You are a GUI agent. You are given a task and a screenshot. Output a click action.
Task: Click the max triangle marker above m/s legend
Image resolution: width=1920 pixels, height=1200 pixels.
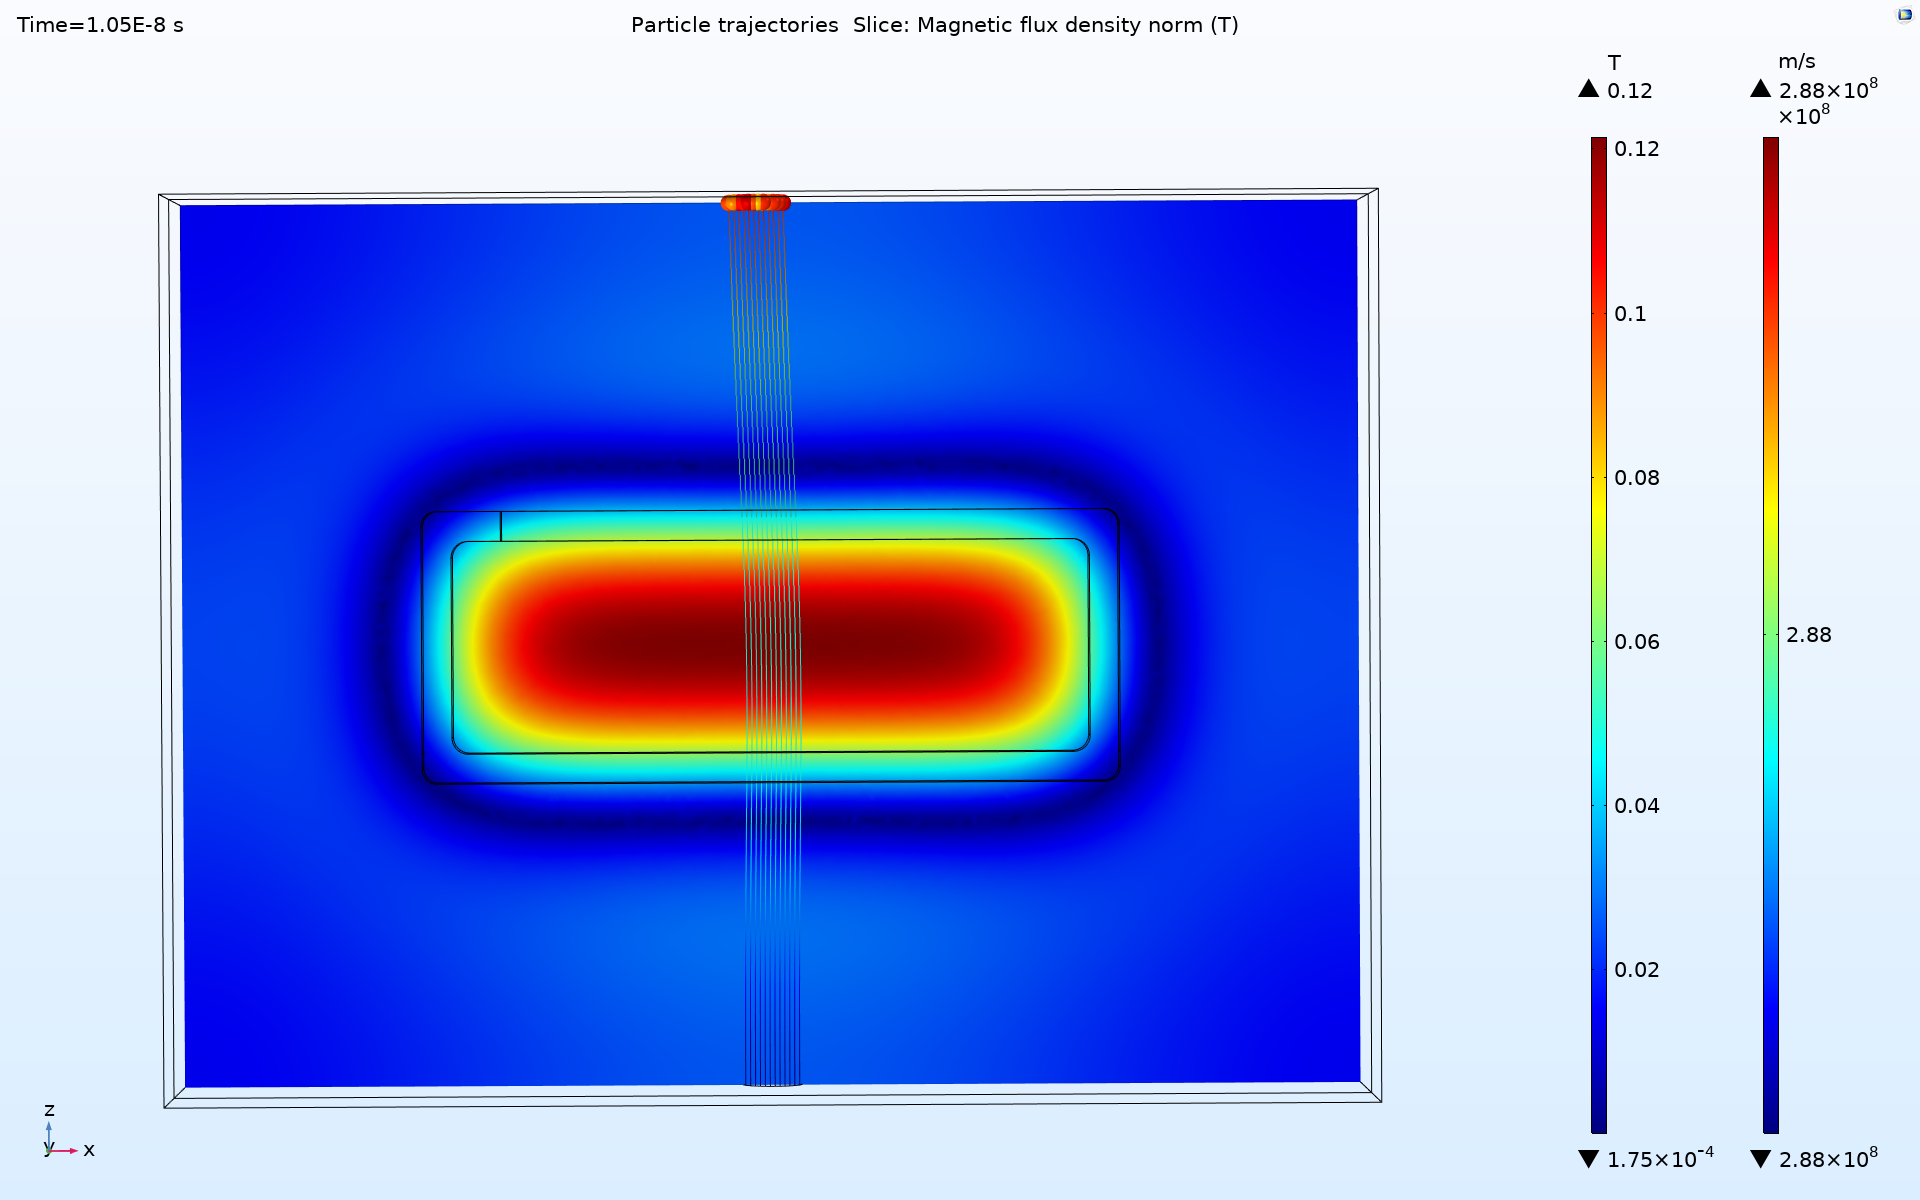coord(1760,89)
